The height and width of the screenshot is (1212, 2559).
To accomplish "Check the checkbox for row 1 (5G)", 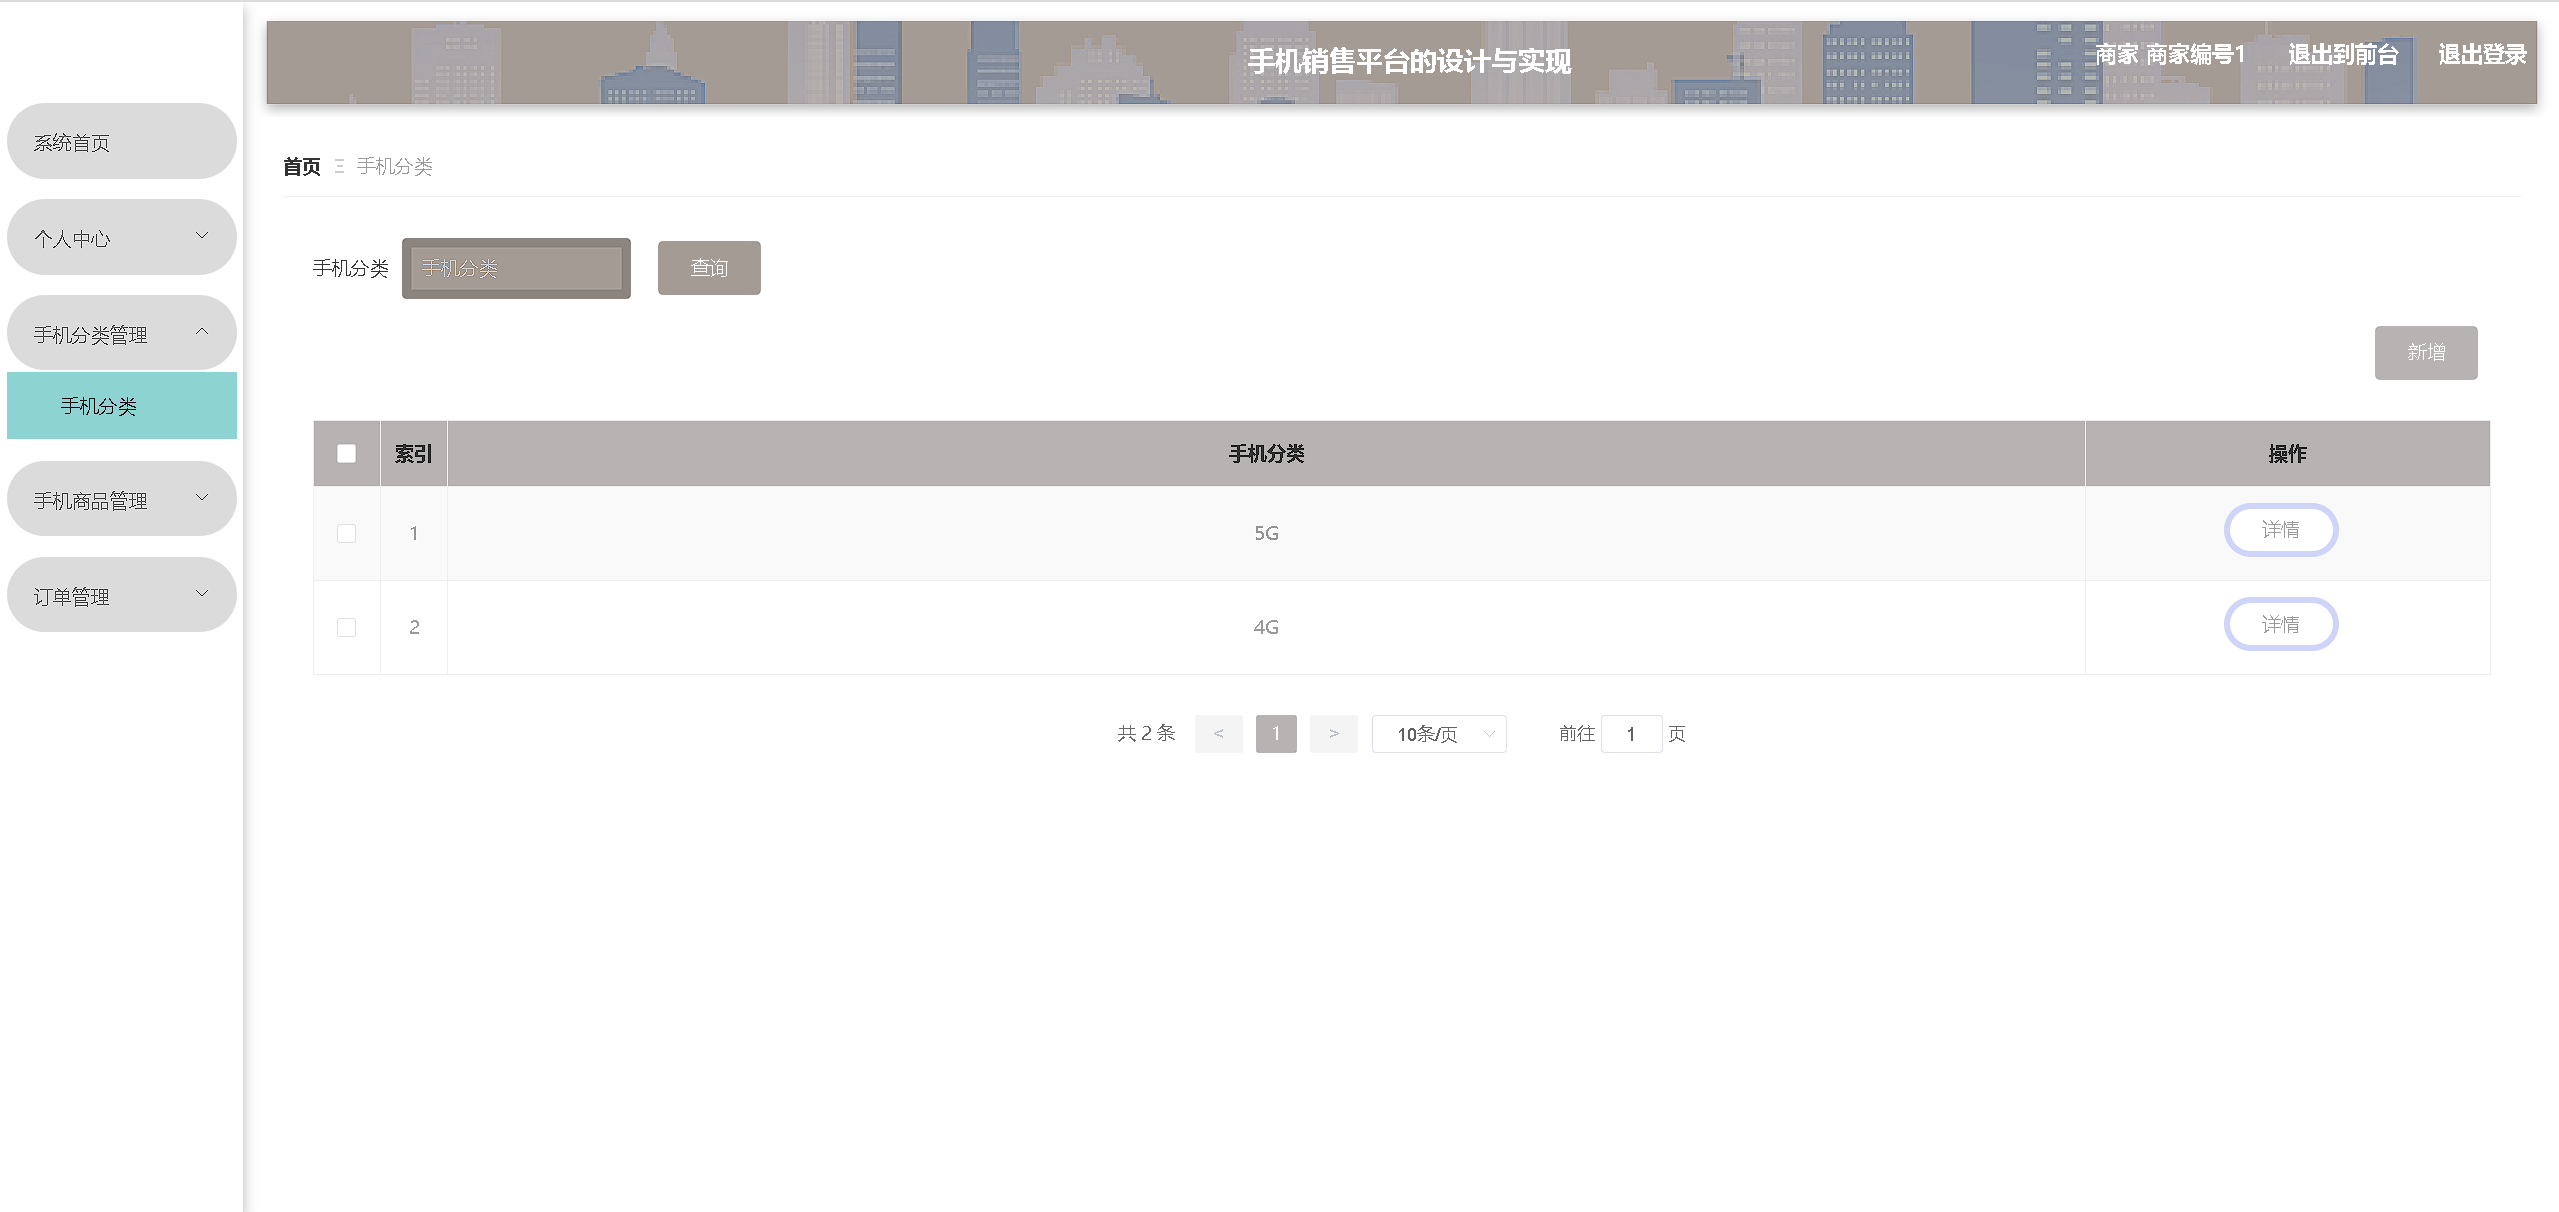I will (347, 534).
